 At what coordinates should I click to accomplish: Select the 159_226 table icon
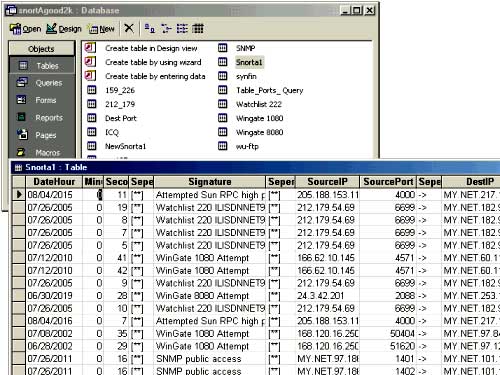(x=91, y=90)
